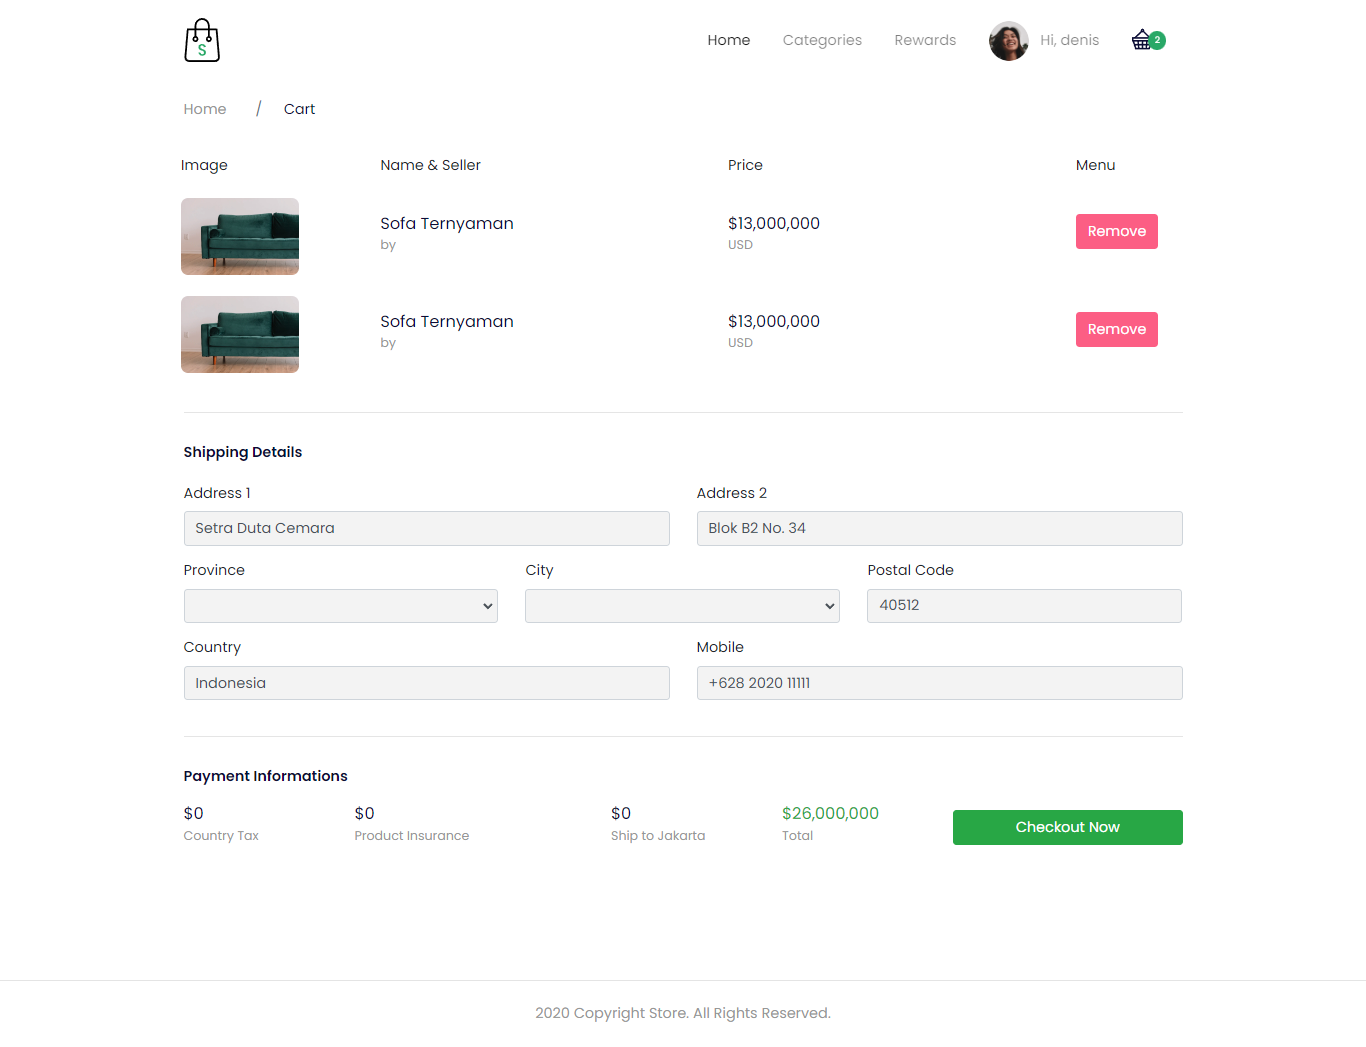Expand the Province dropdown
The height and width of the screenshot is (1047, 1366).
coord(340,605)
